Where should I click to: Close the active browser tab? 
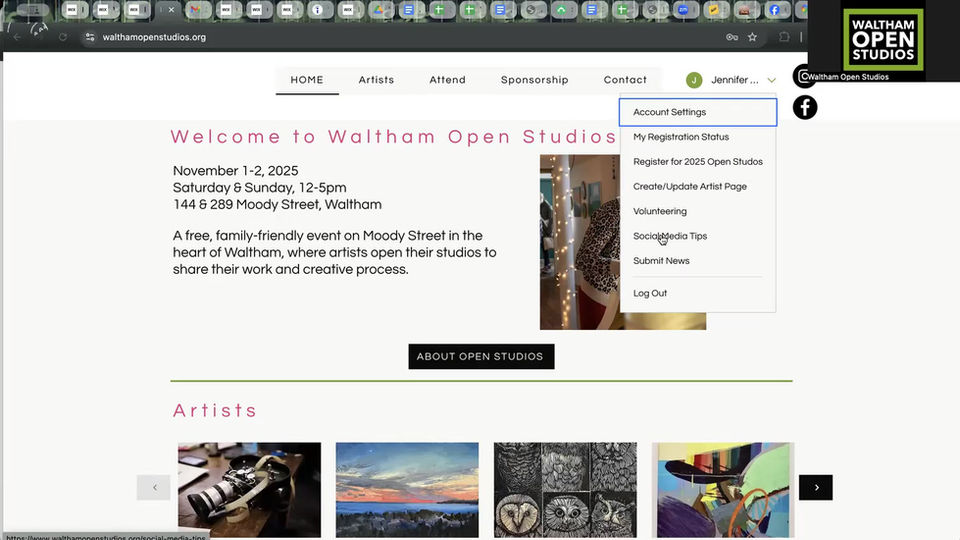pyautogui.click(x=171, y=10)
